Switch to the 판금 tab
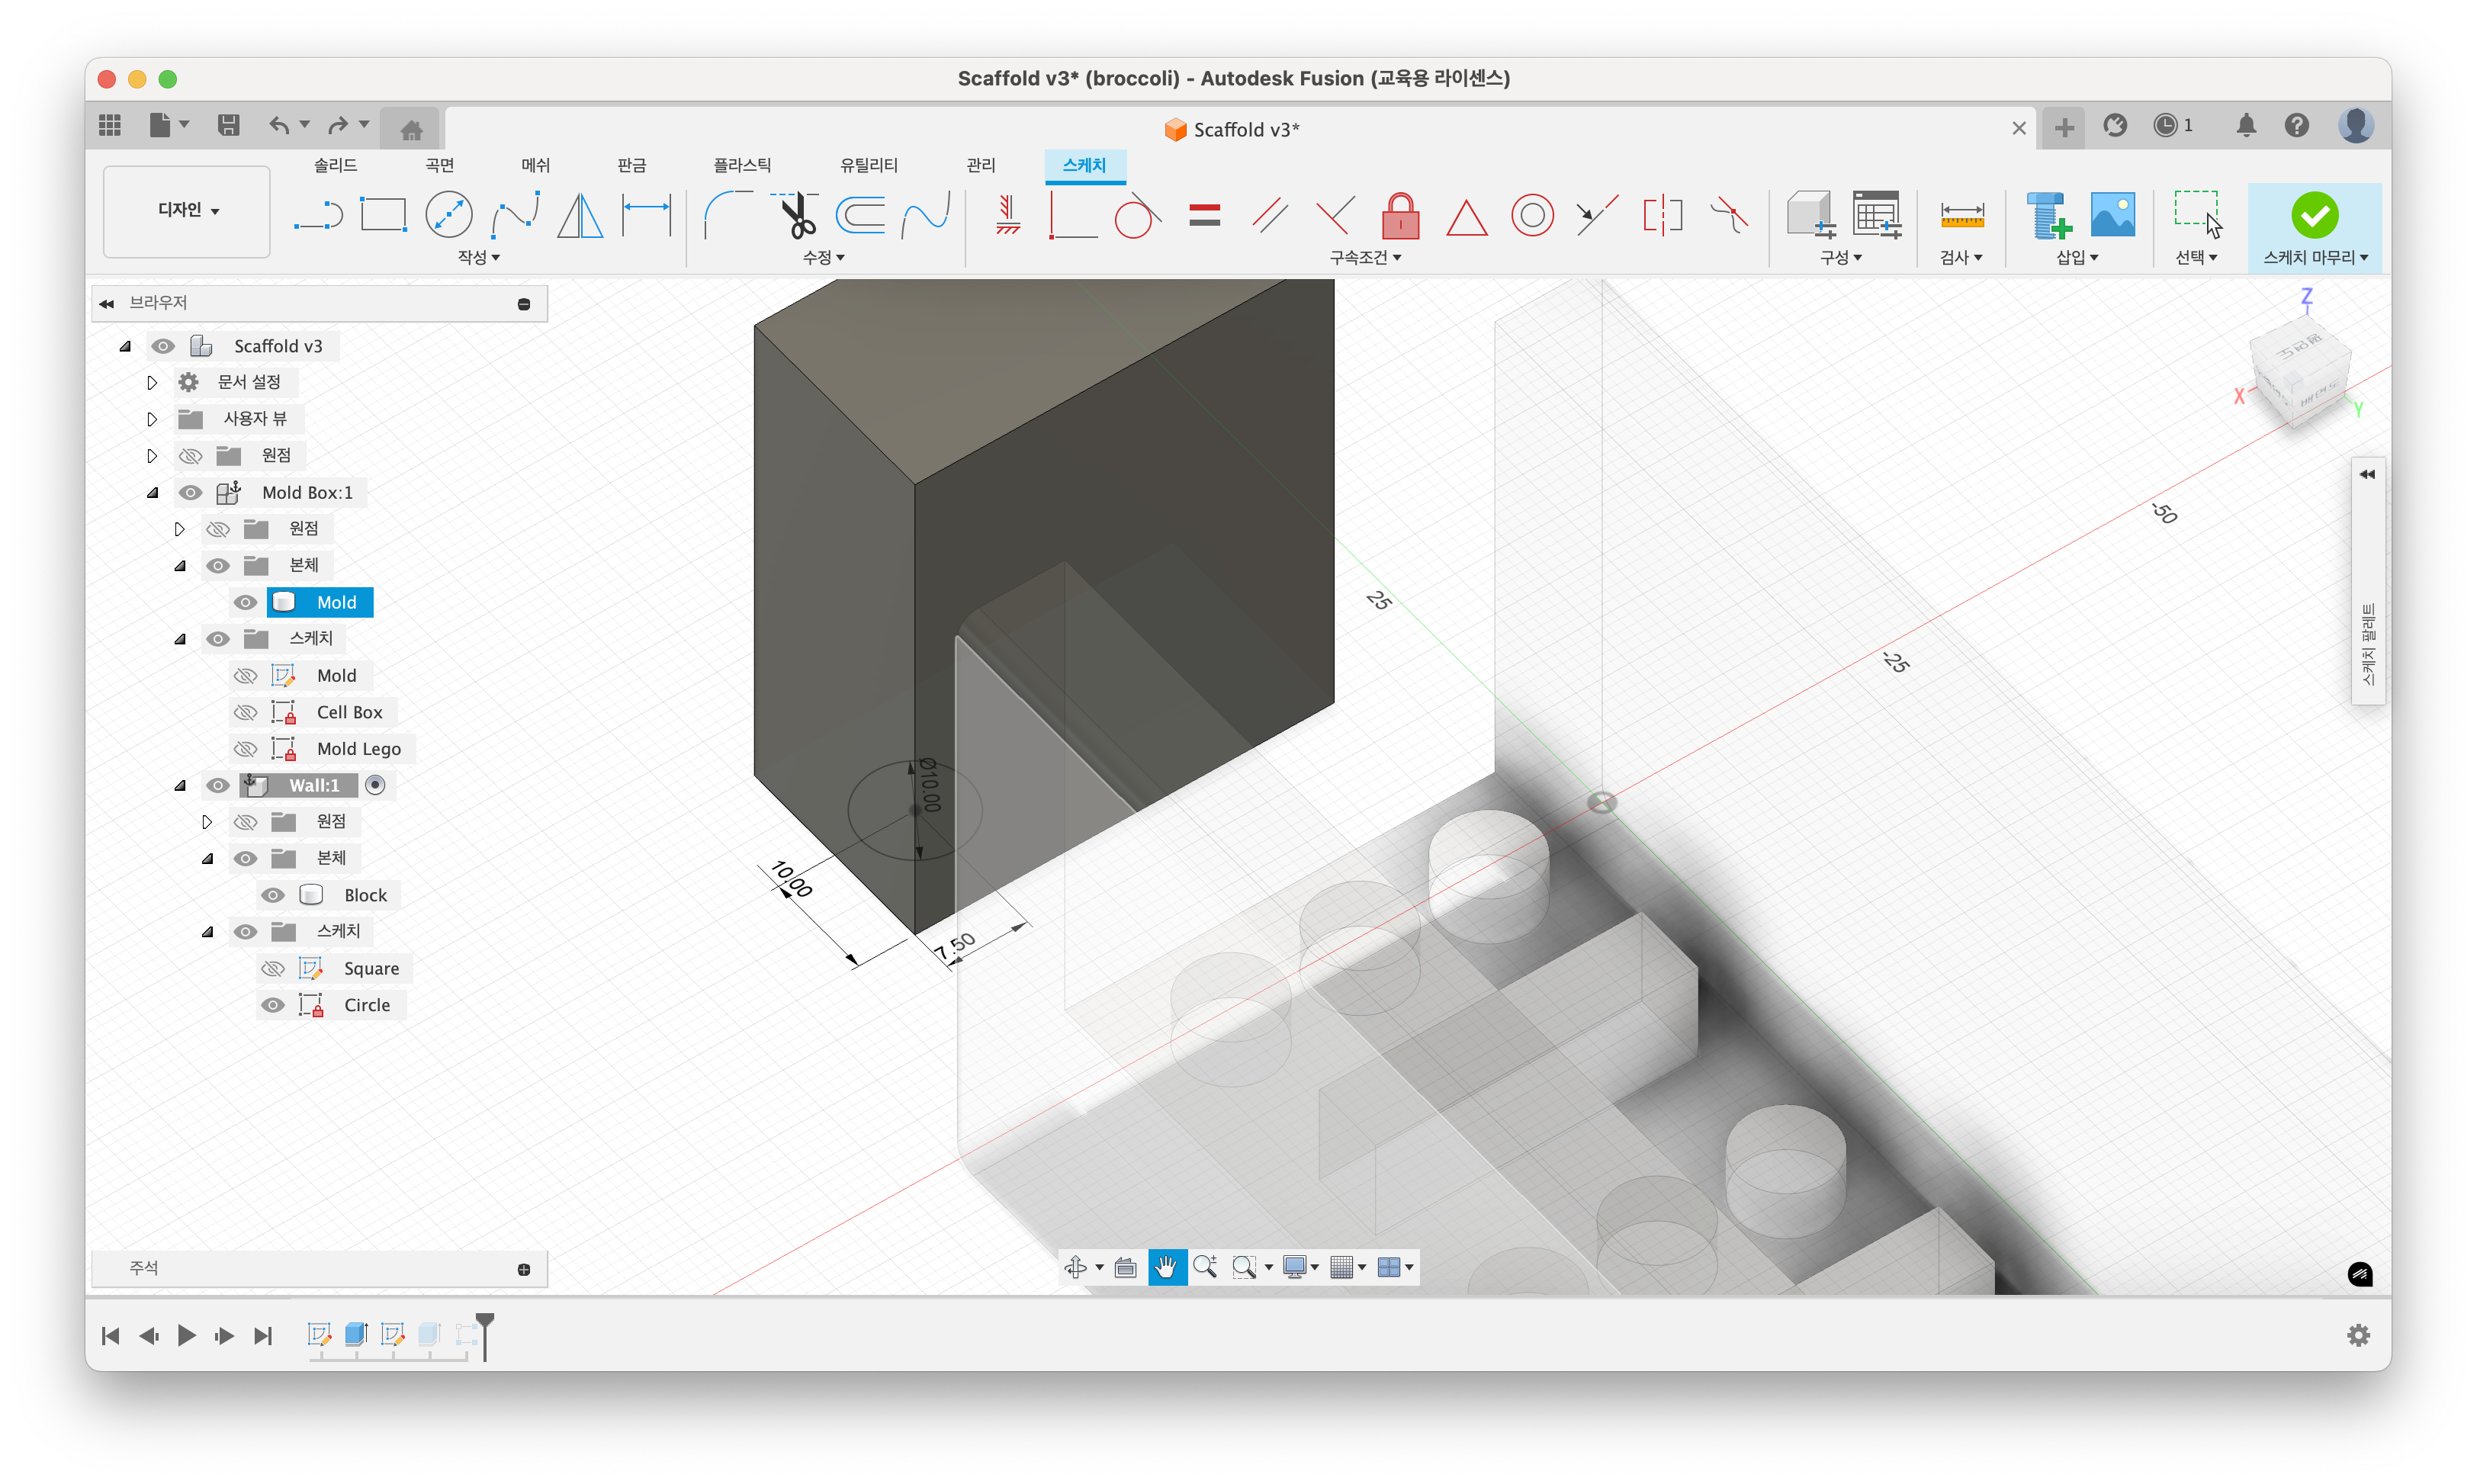This screenshot has width=2477, height=1484. click(631, 165)
